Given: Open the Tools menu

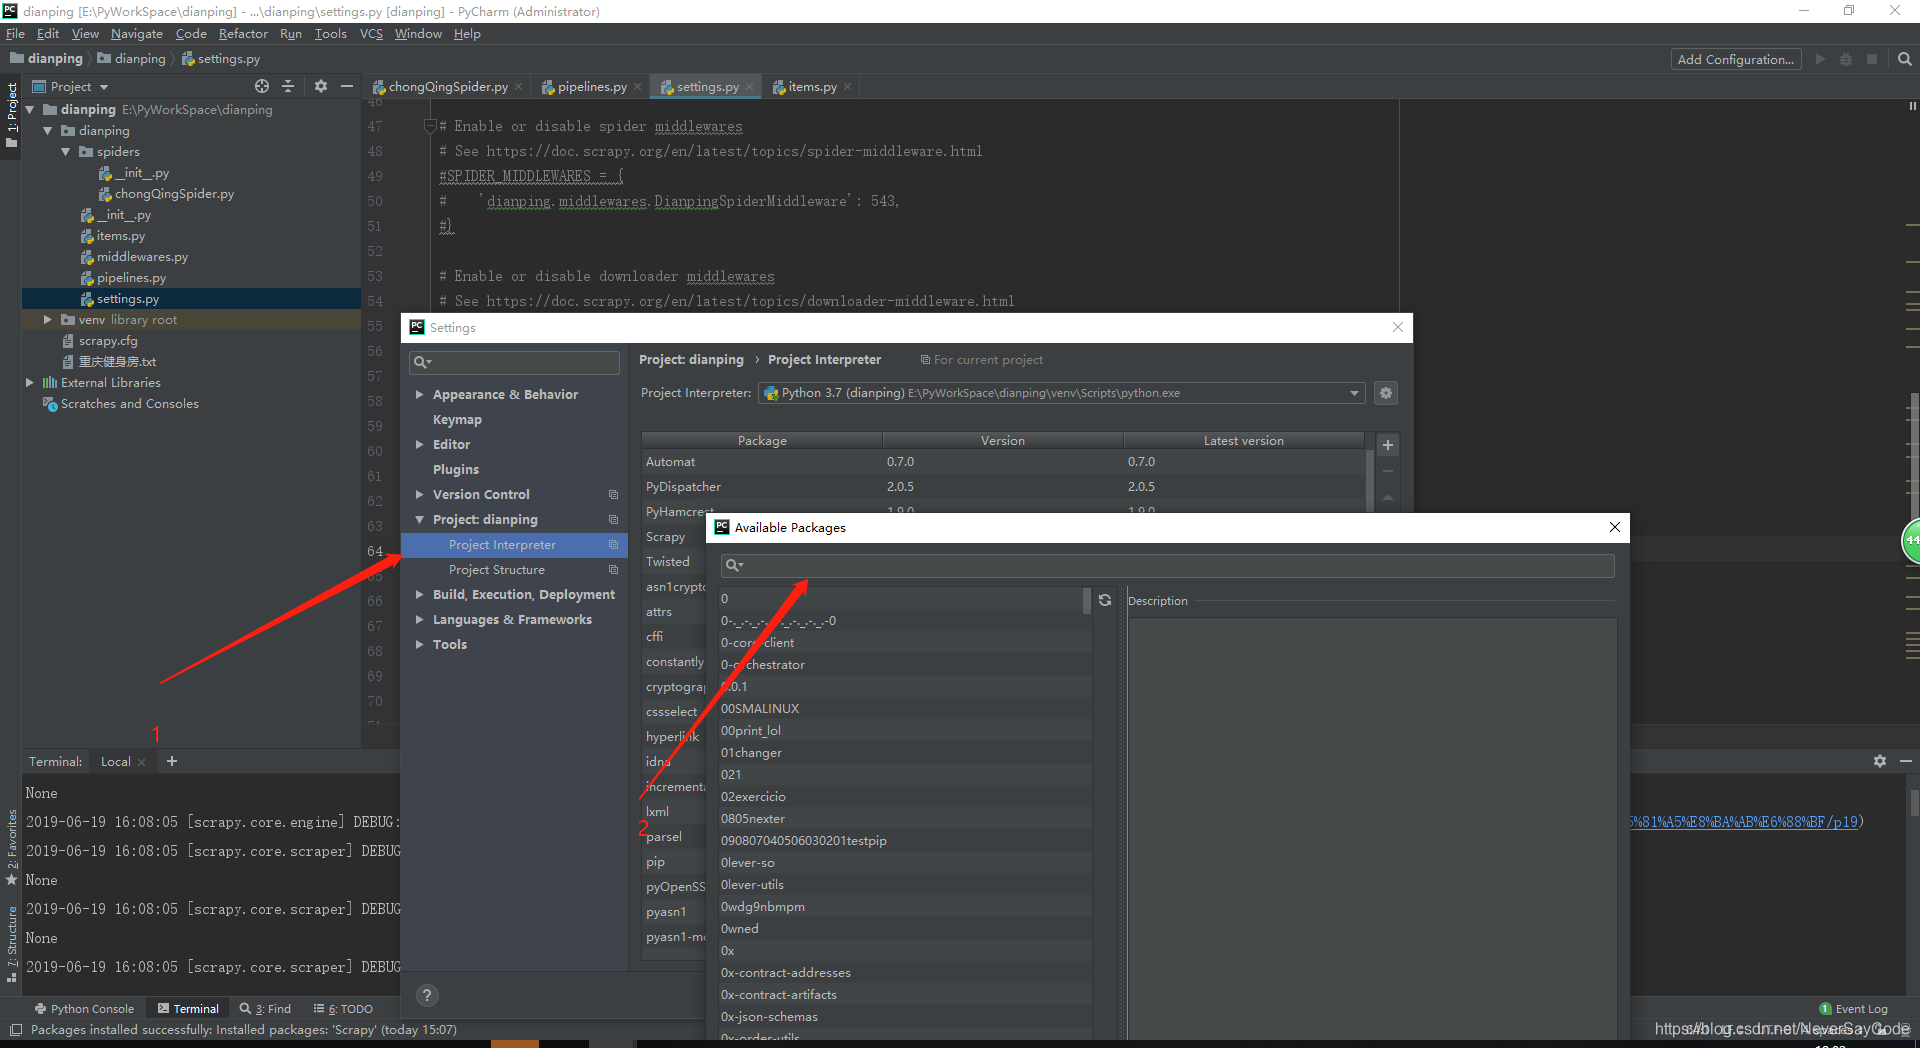Looking at the screenshot, I should (330, 34).
